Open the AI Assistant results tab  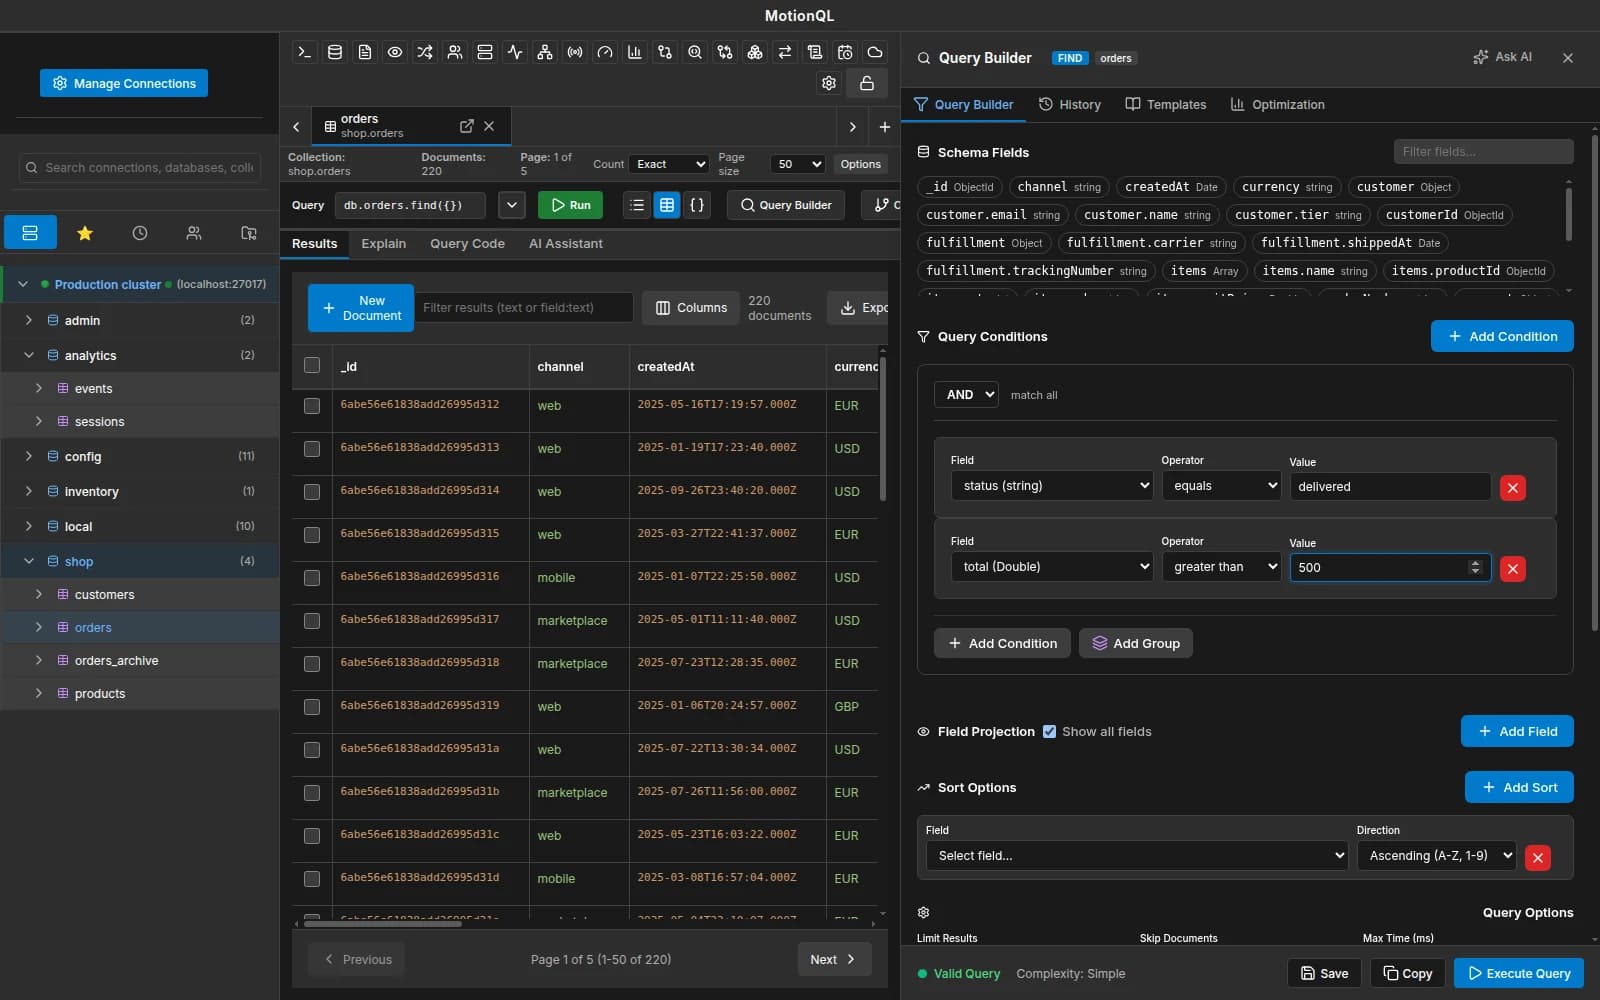(566, 244)
